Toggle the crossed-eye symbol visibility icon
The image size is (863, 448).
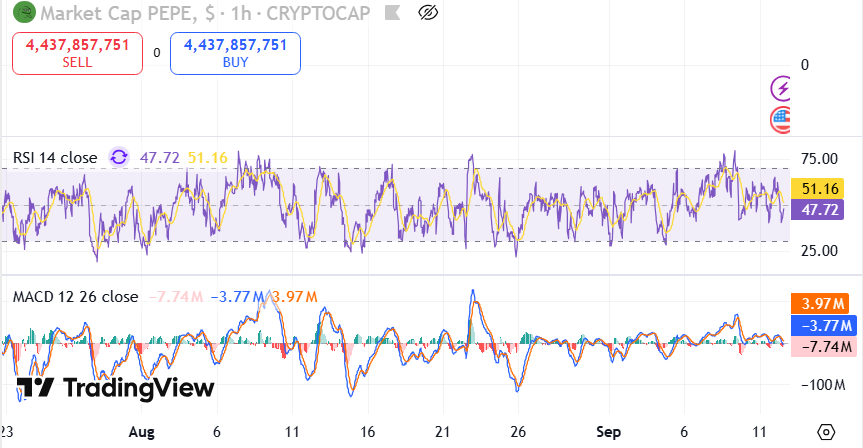tap(428, 12)
